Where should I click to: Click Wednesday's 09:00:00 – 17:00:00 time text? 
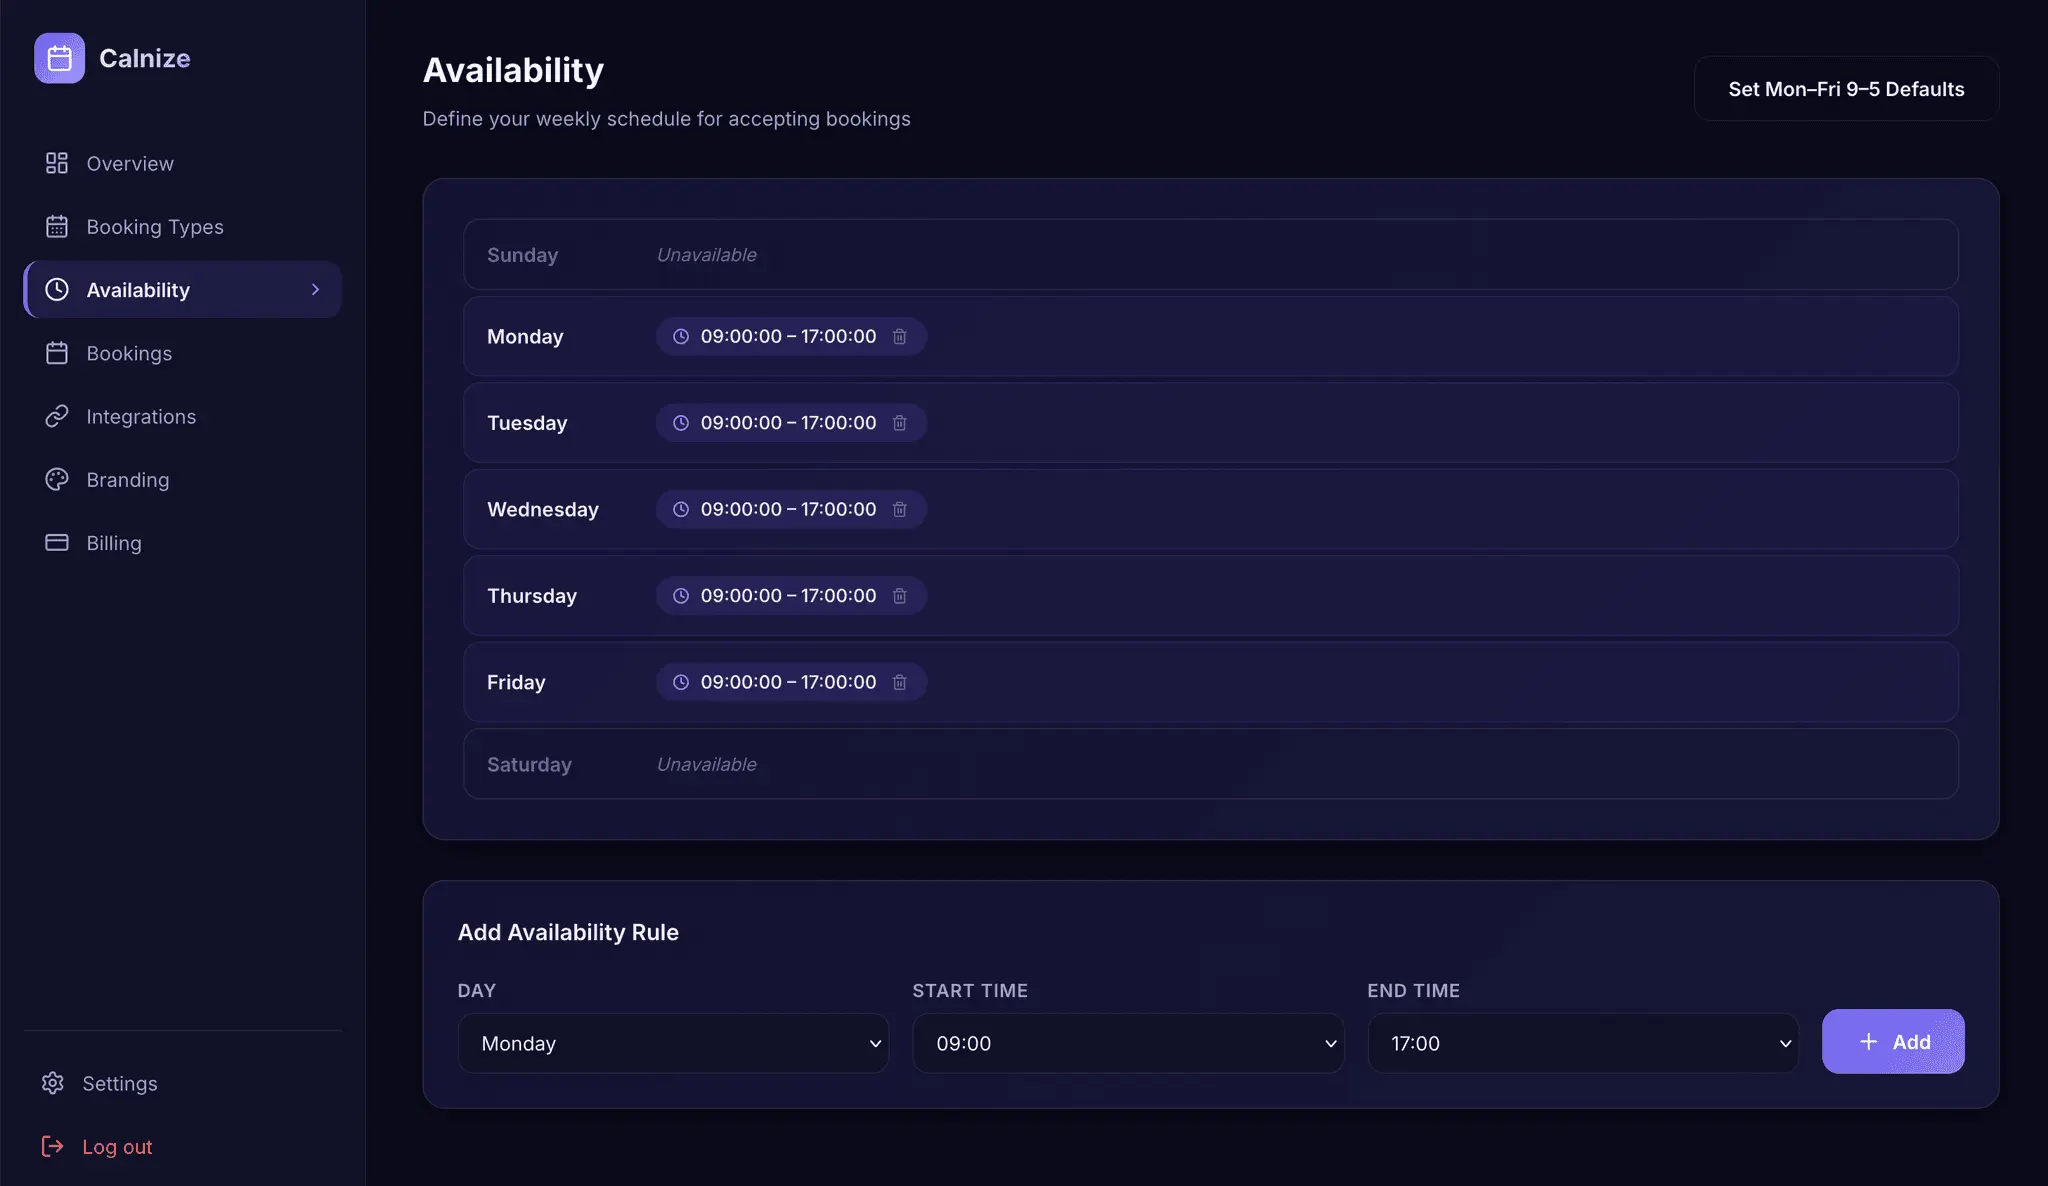pos(788,509)
